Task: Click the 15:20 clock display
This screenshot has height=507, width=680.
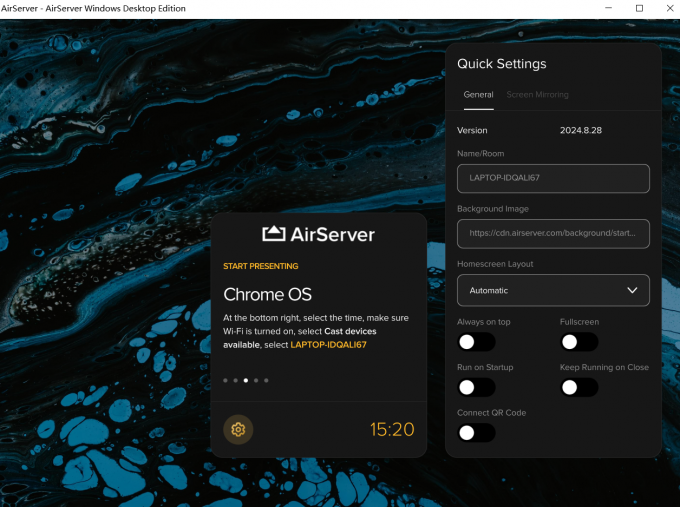Action: click(392, 429)
